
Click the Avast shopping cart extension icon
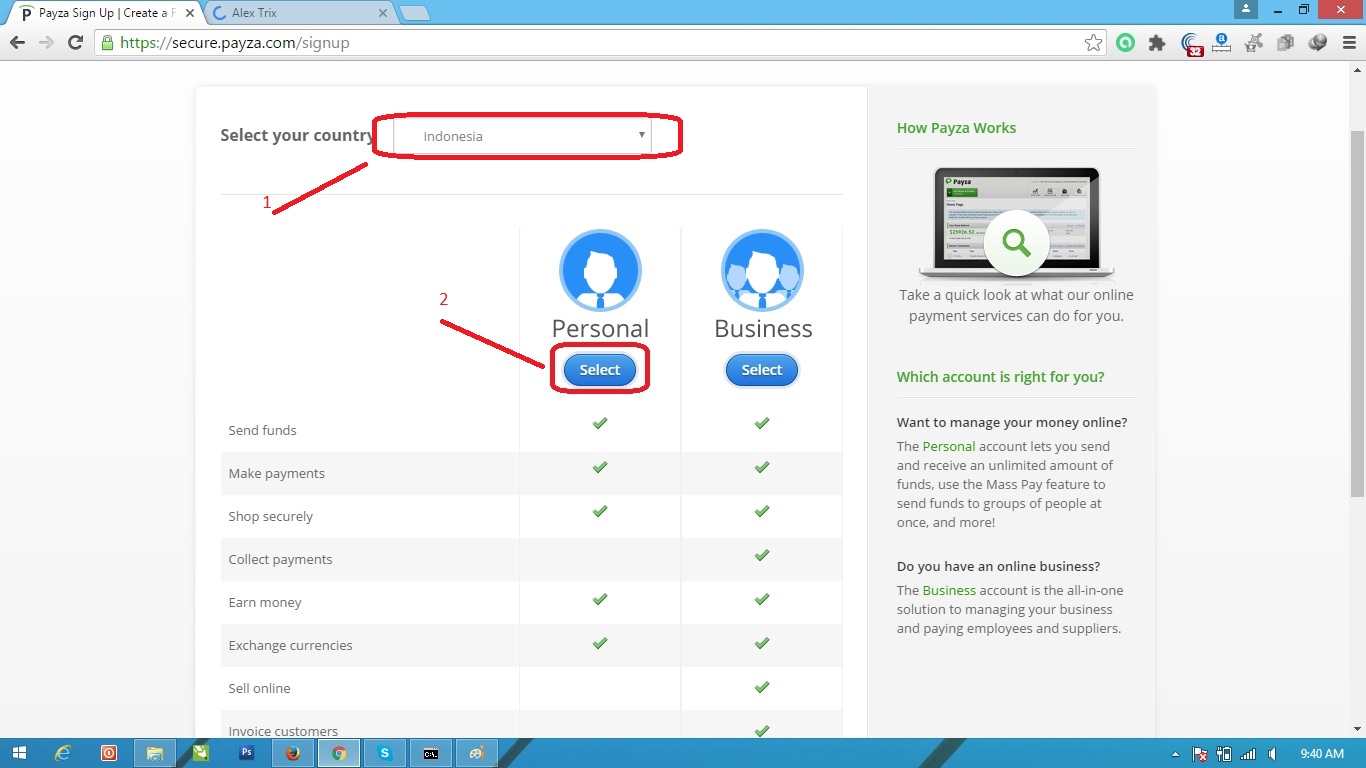pos(1254,43)
